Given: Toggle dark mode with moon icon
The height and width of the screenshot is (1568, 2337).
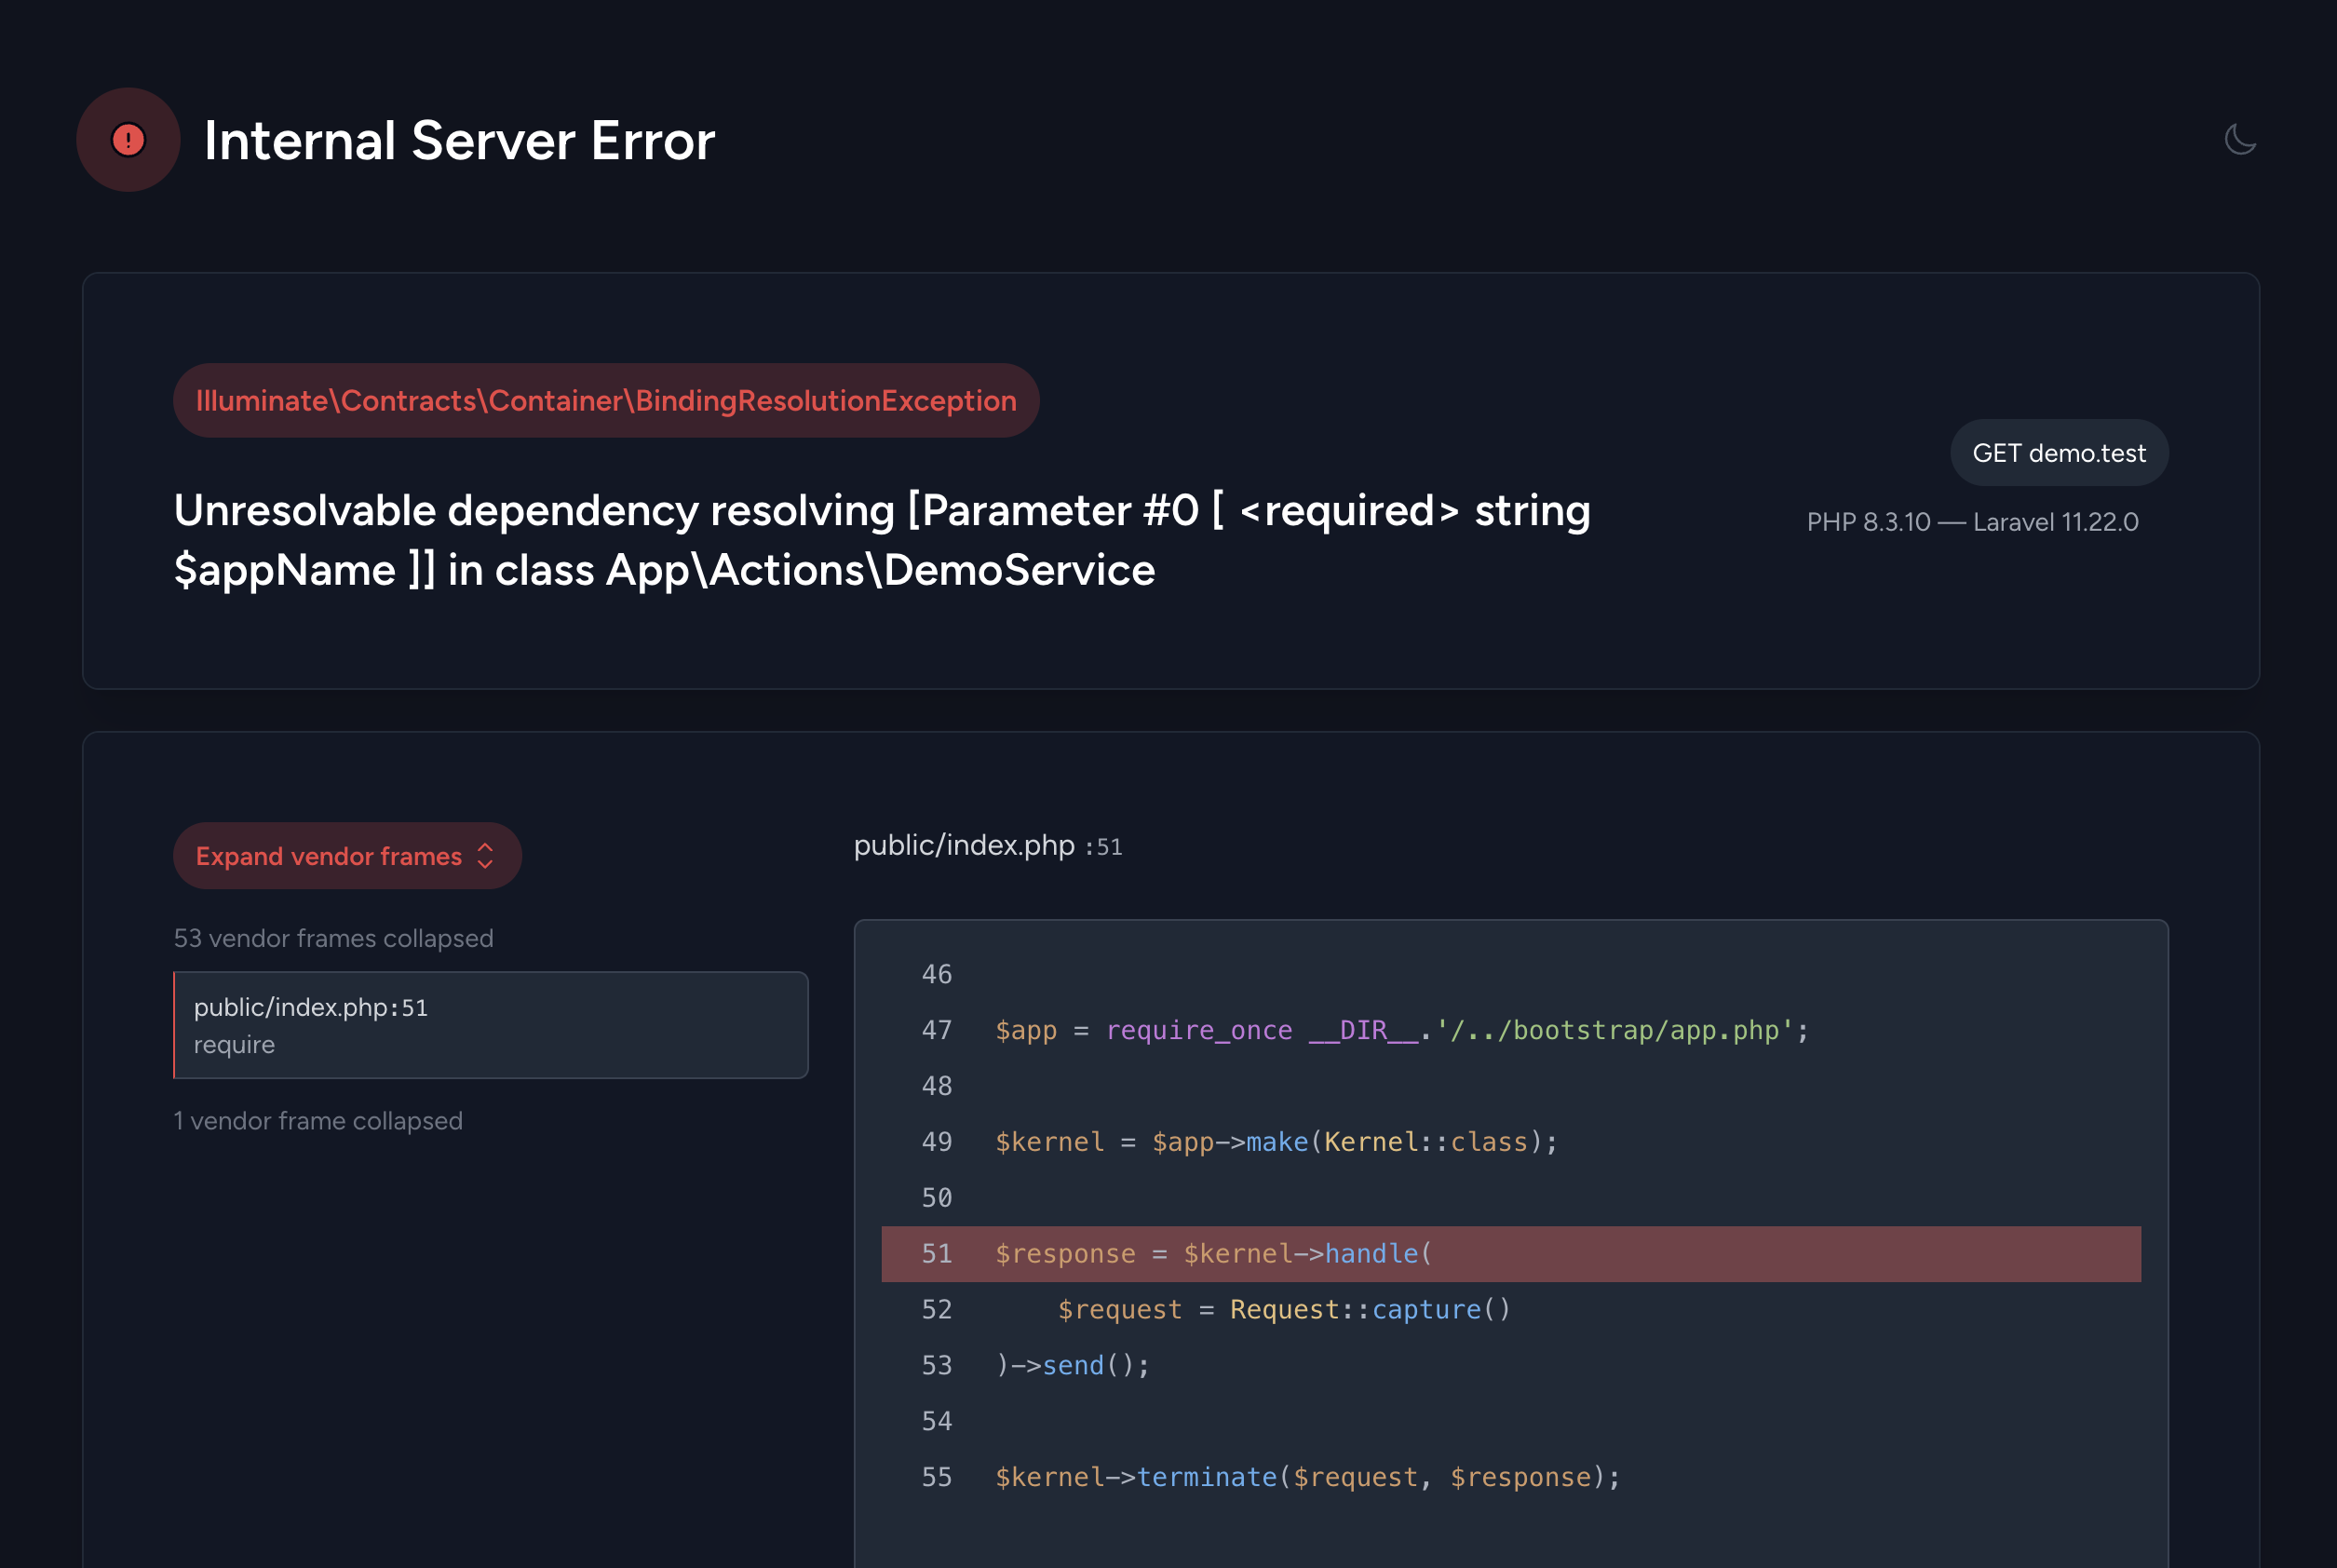Looking at the screenshot, I should tap(2240, 139).
